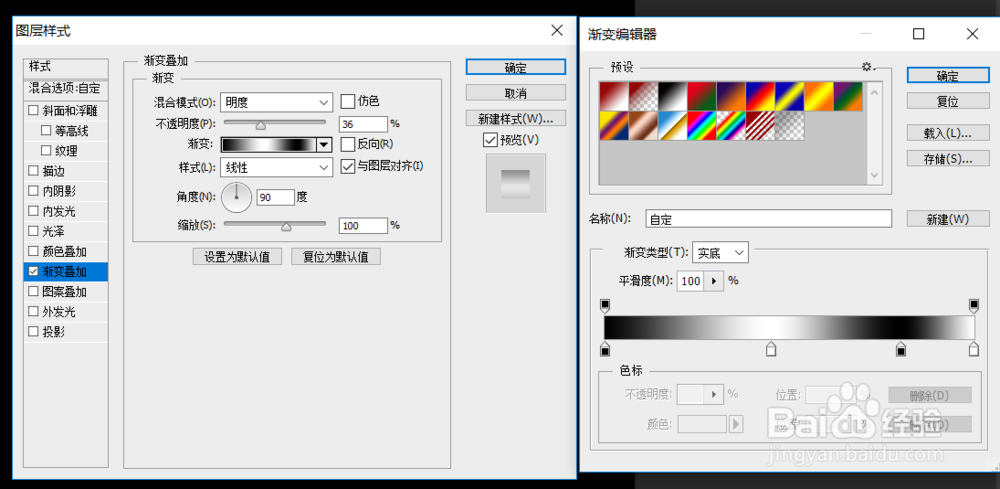Select the transparent red stripes preset
Image resolution: width=1000 pixels, height=489 pixels.
click(x=760, y=126)
